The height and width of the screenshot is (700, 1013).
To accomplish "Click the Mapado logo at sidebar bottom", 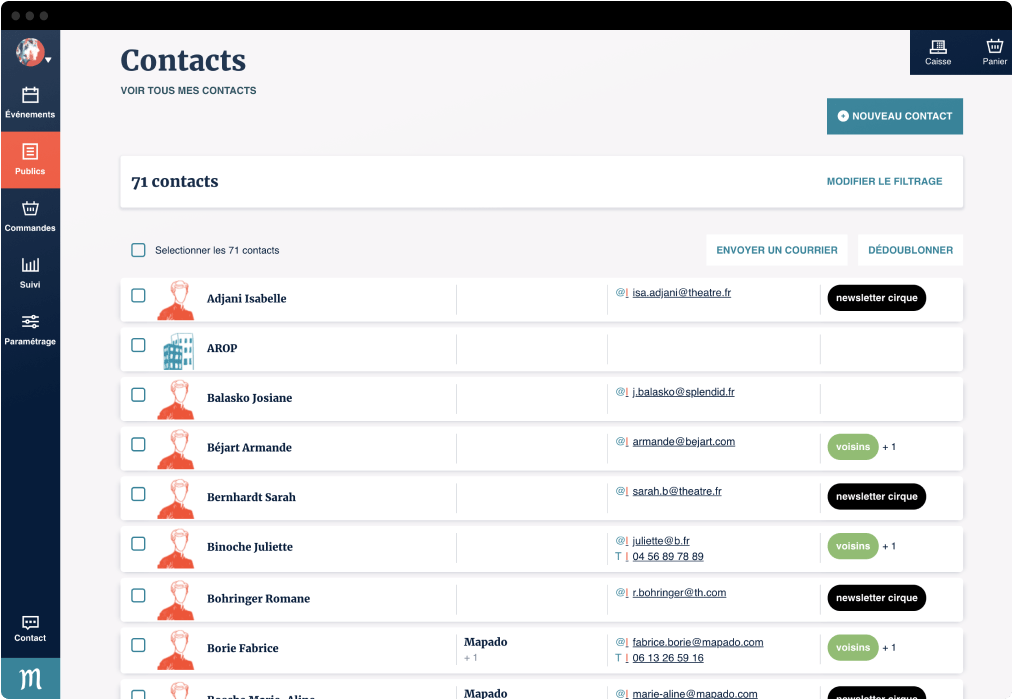I will [x=30, y=678].
